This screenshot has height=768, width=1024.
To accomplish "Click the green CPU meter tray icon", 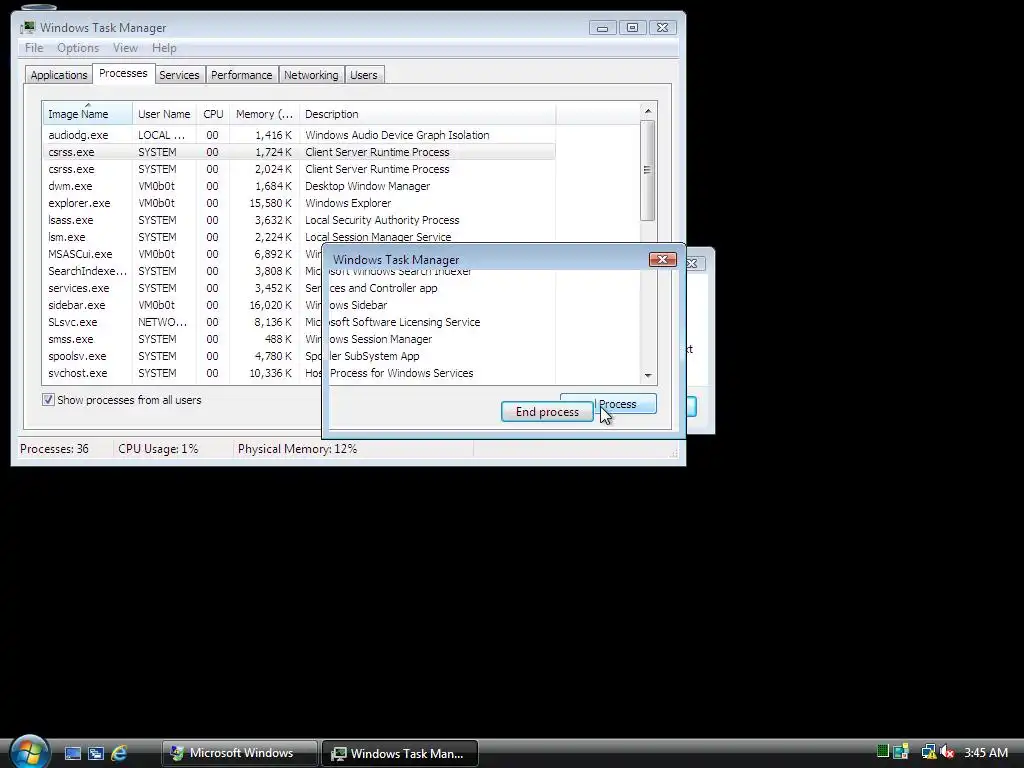I will pos(882,751).
